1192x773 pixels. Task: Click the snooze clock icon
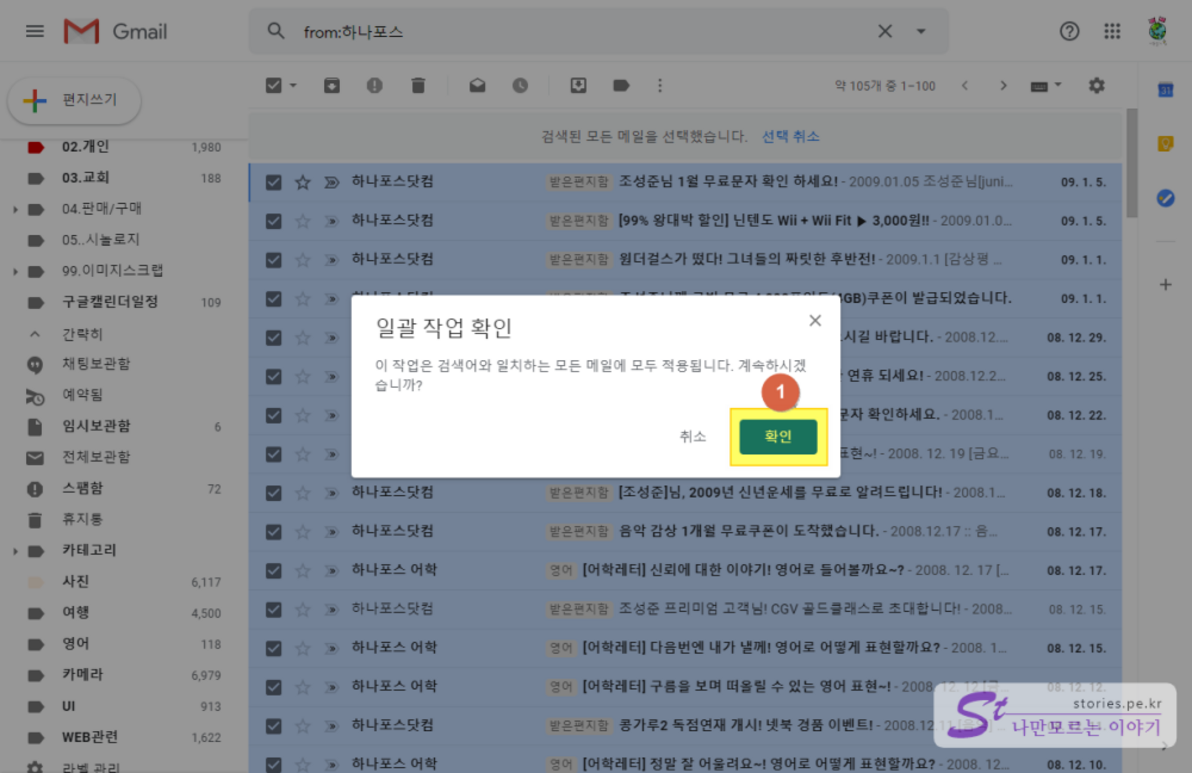pyautogui.click(x=520, y=86)
